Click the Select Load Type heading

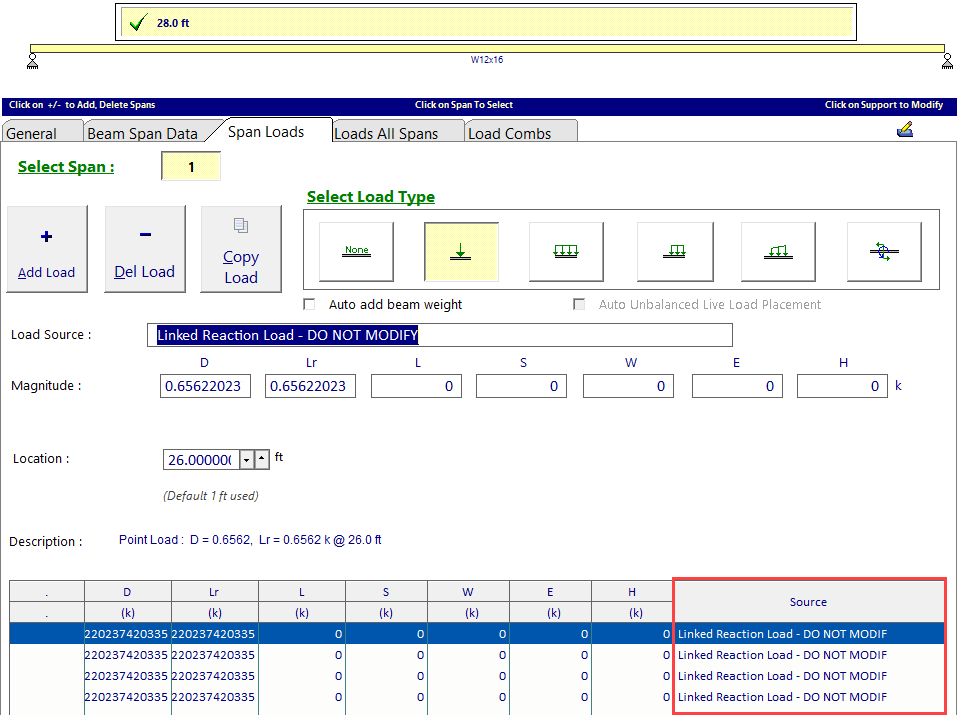tap(371, 197)
